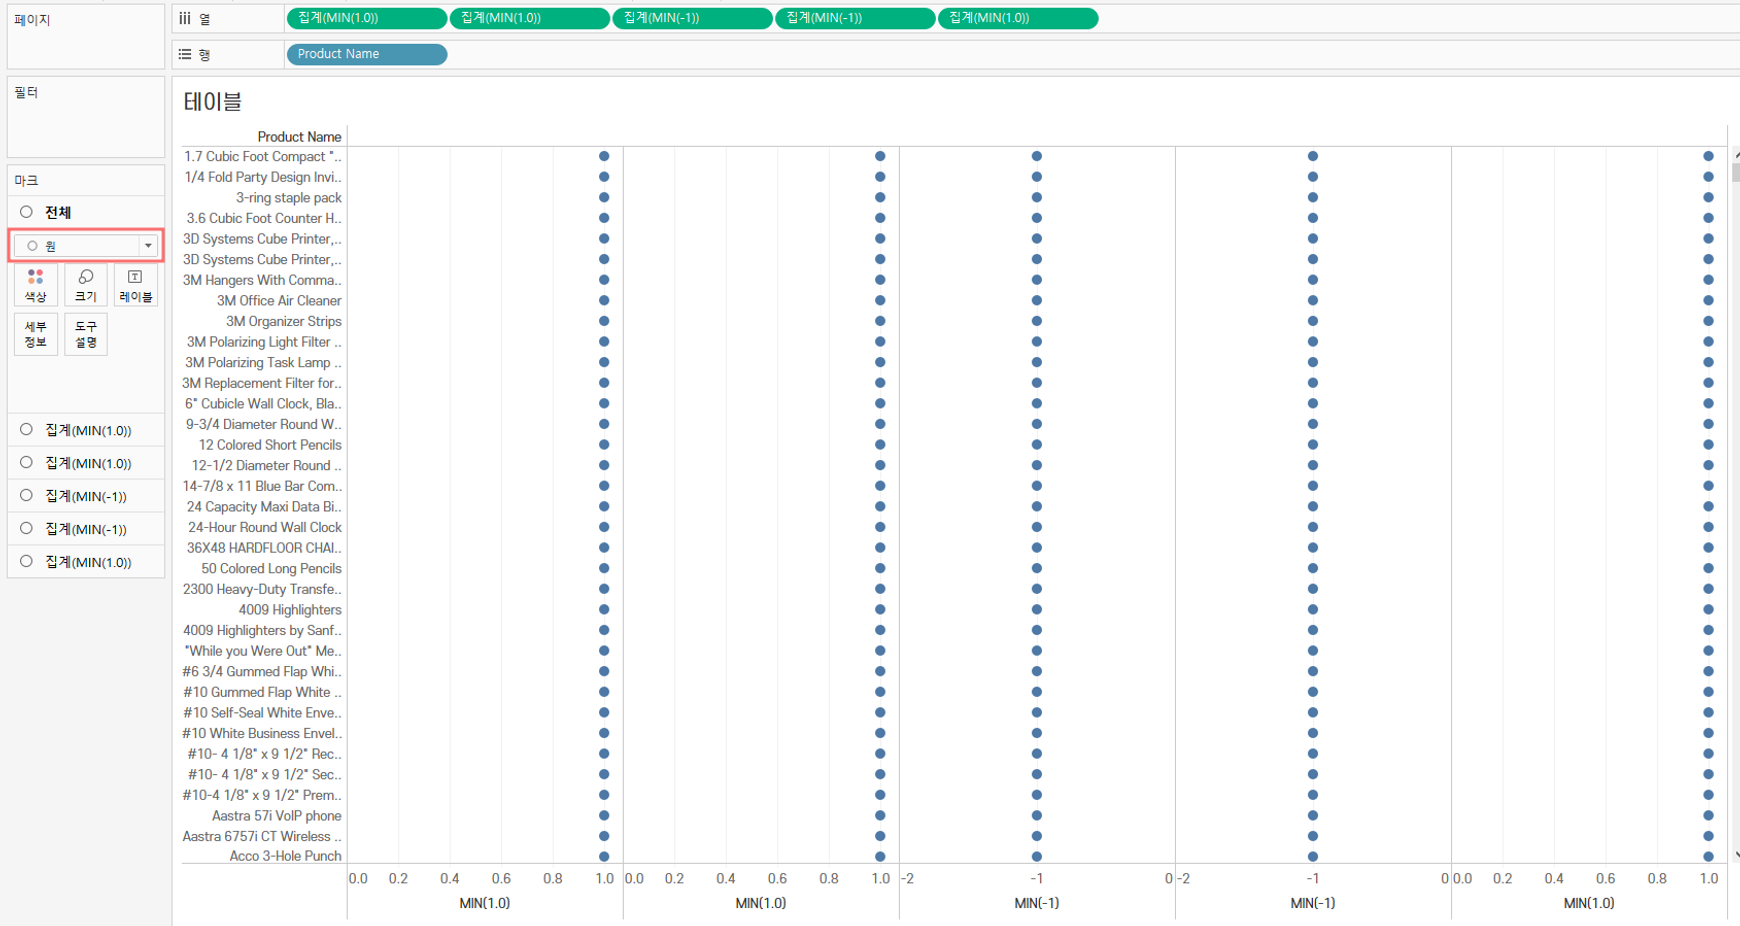Open the 레이블 label marks button
The image size is (1740, 926).
(135, 285)
